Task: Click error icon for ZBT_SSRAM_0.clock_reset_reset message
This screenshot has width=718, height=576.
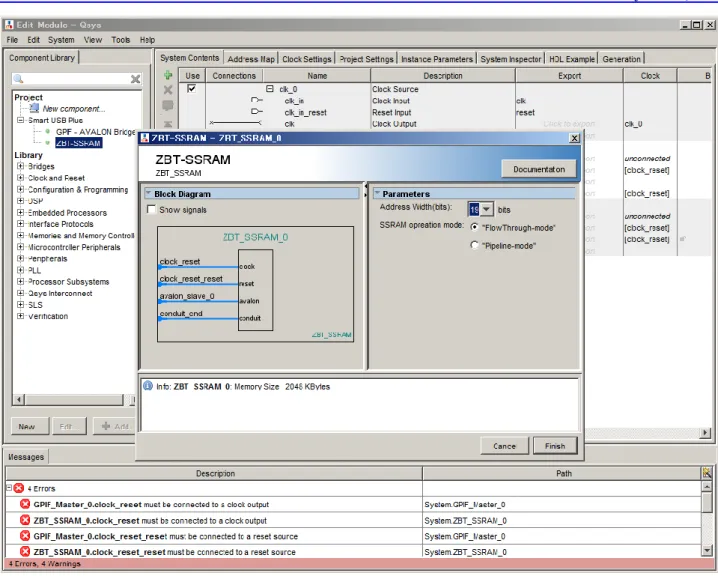Action: (x=25, y=552)
